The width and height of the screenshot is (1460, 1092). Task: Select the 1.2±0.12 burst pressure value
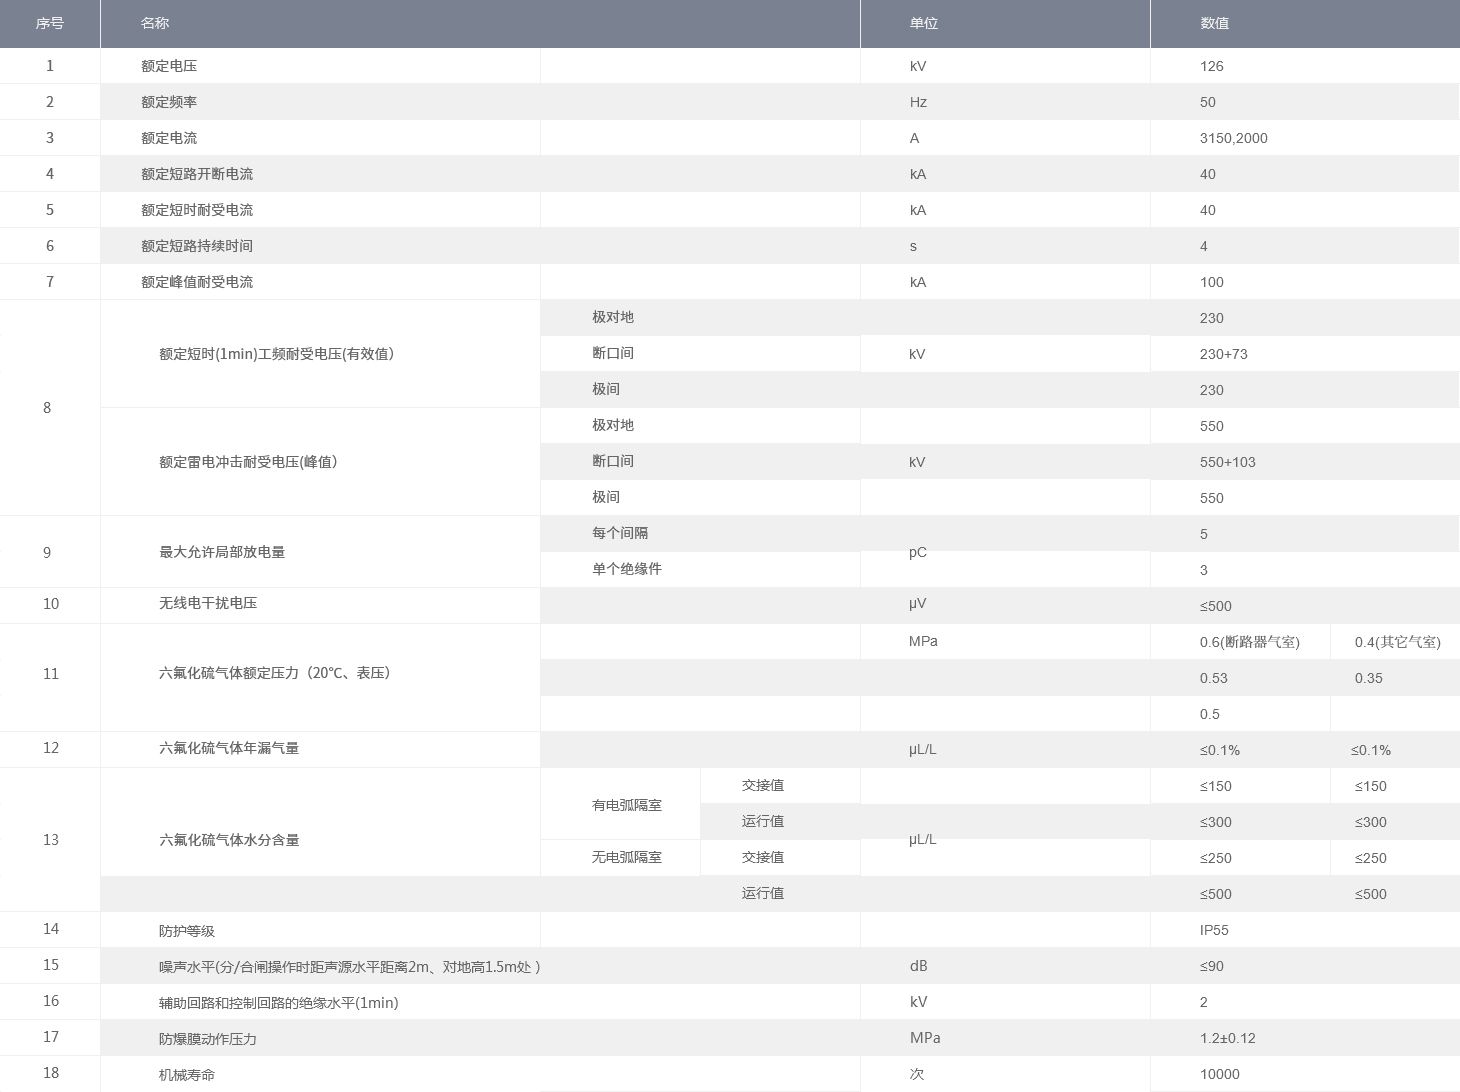(x=1227, y=1038)
